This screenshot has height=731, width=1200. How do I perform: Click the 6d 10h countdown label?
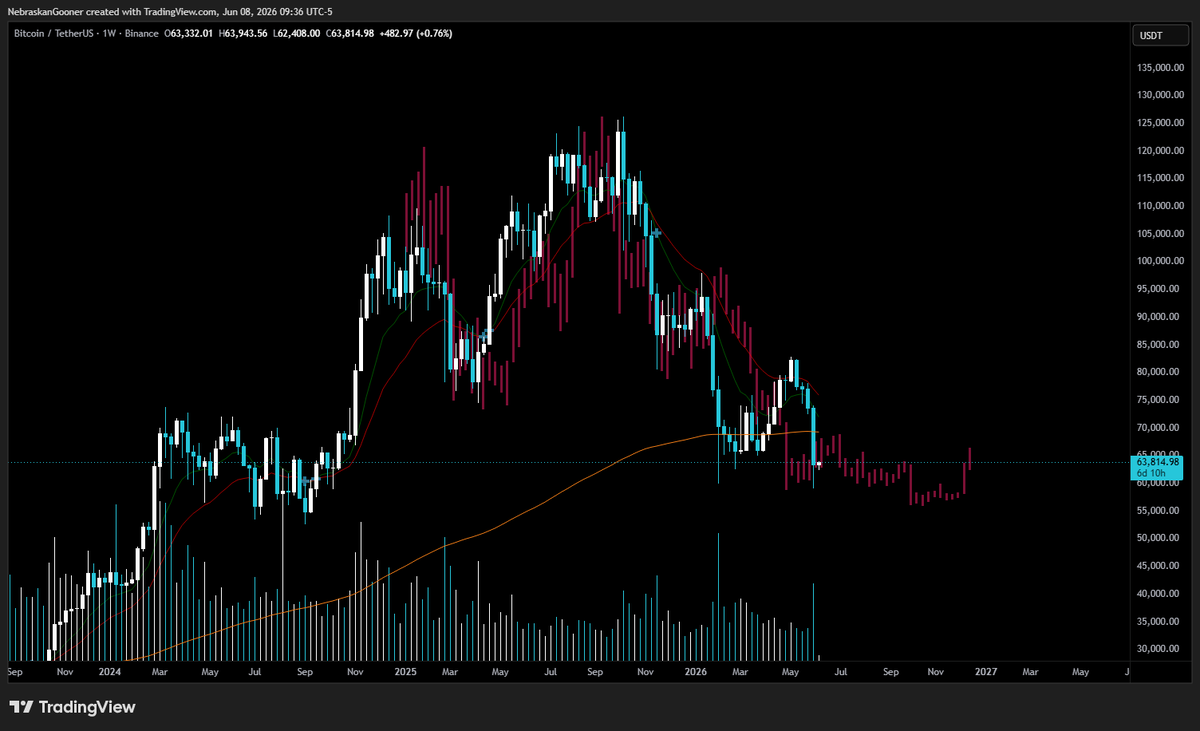coord(1150,473)
